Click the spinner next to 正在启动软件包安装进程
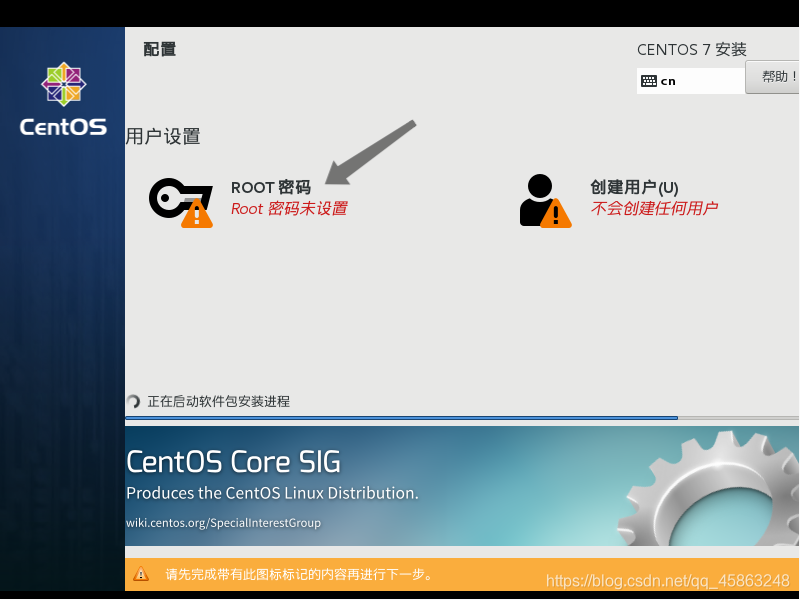Screen dimensions: 800x600 pos(134,402)
